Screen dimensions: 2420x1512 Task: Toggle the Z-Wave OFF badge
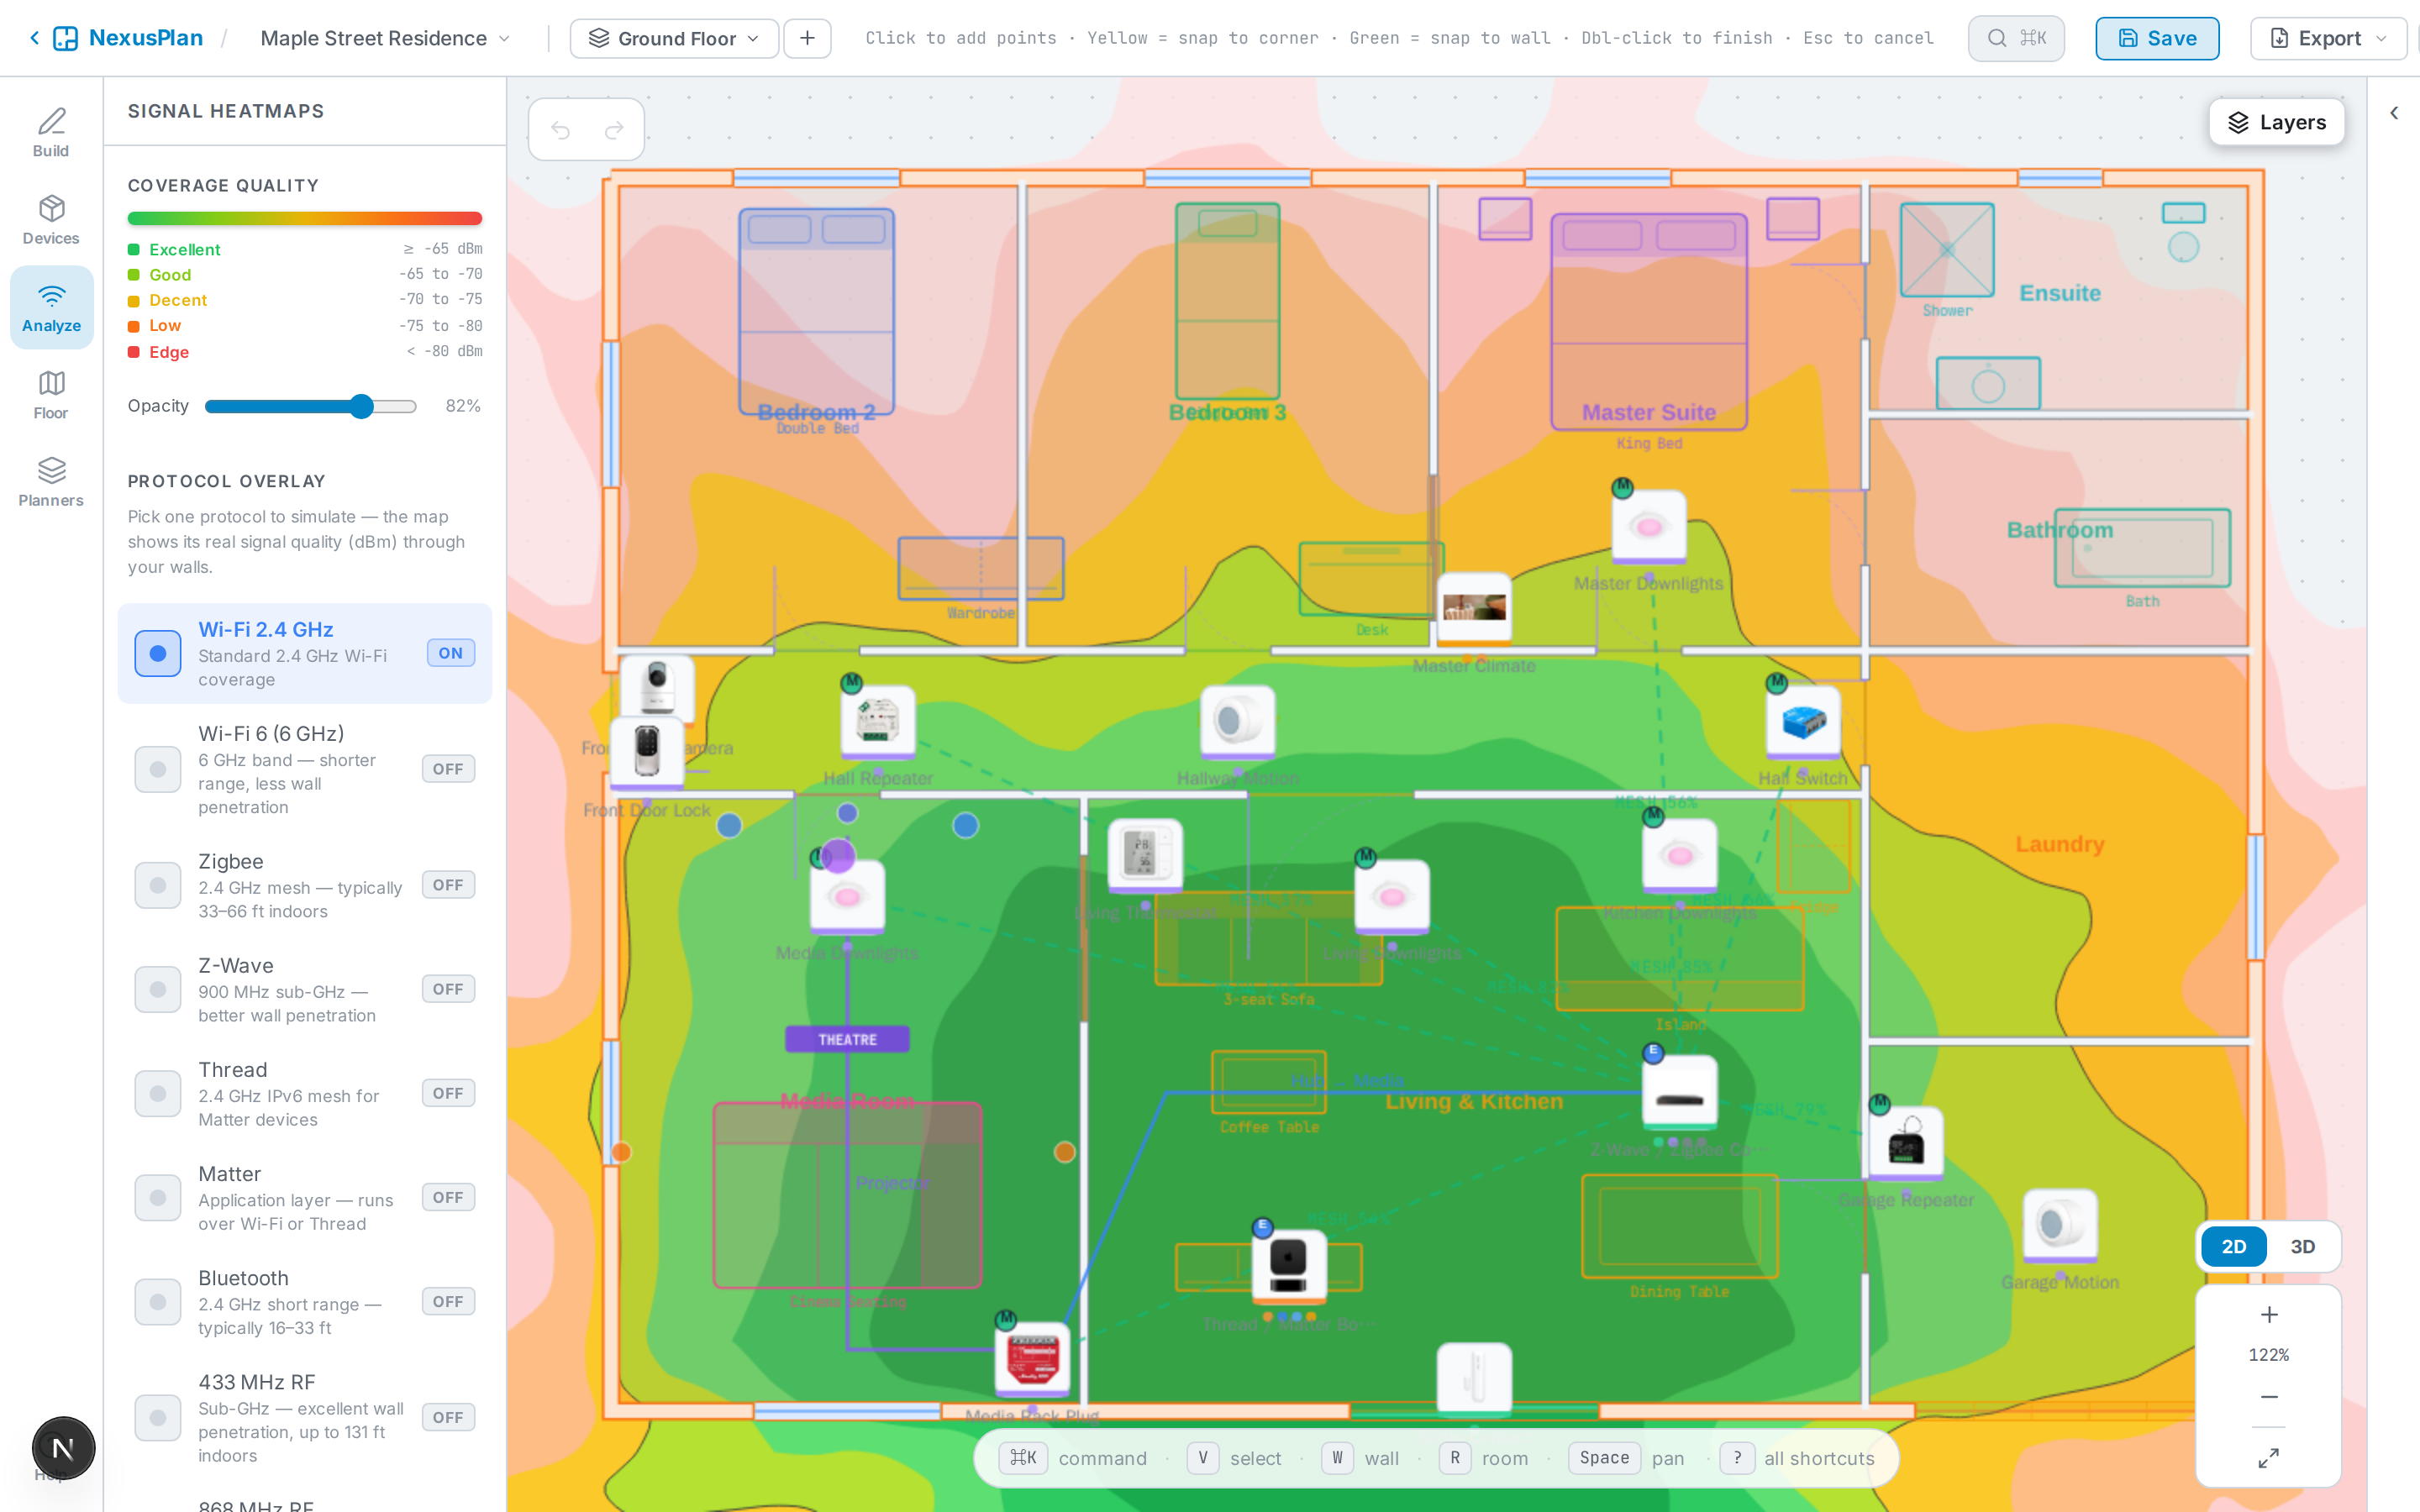click(x=448, y=989)
